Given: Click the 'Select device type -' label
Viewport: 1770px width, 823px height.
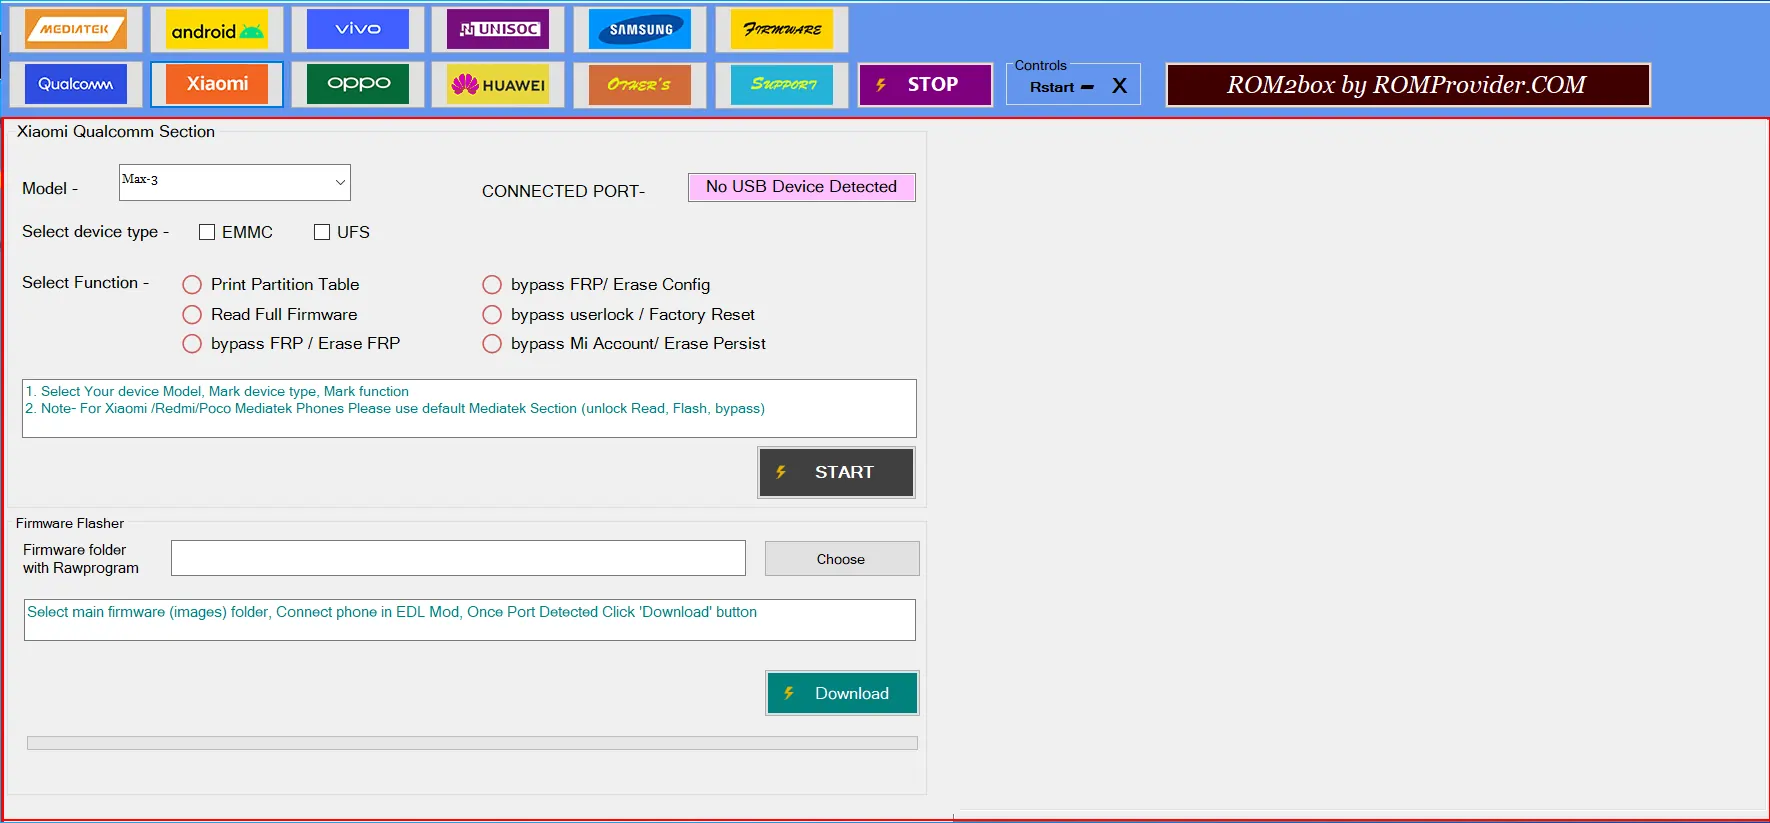Looking at the screenshot, I should point(96,232).
